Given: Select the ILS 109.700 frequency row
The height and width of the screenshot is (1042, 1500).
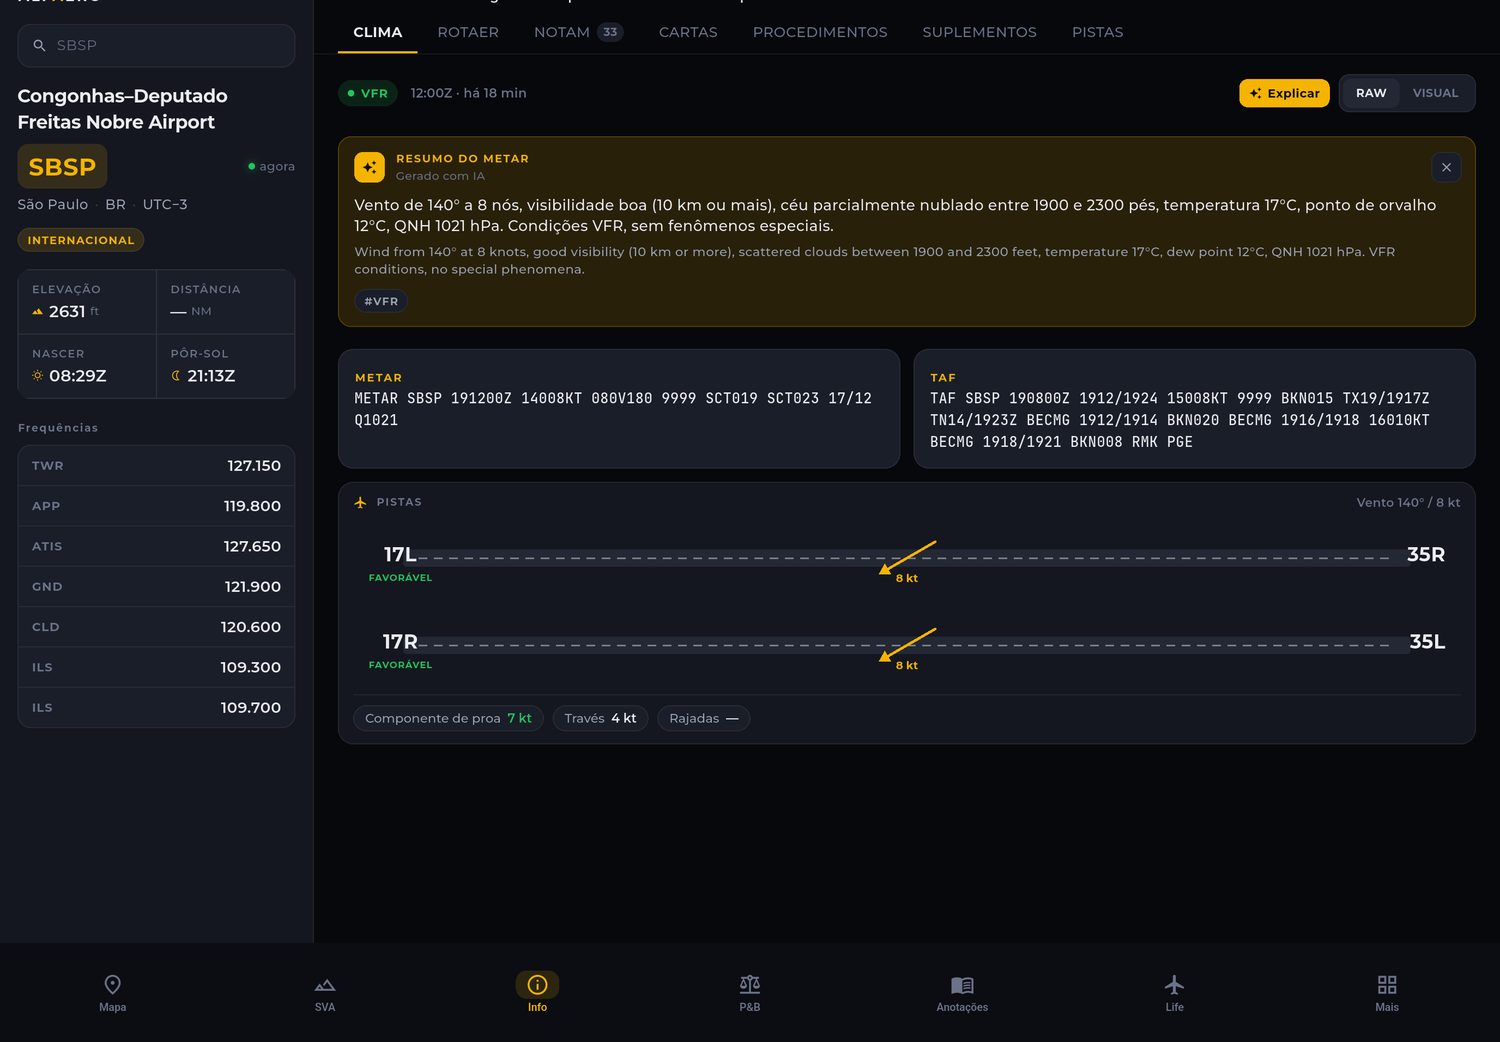Looking at the screenshot, I should click(156, 707).
